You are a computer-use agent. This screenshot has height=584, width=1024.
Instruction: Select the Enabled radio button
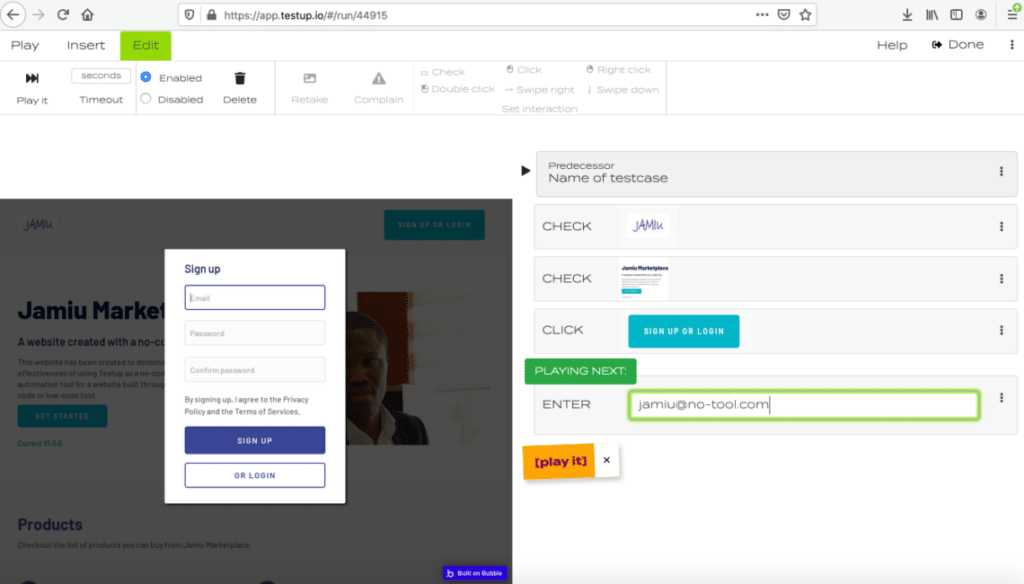146,77
